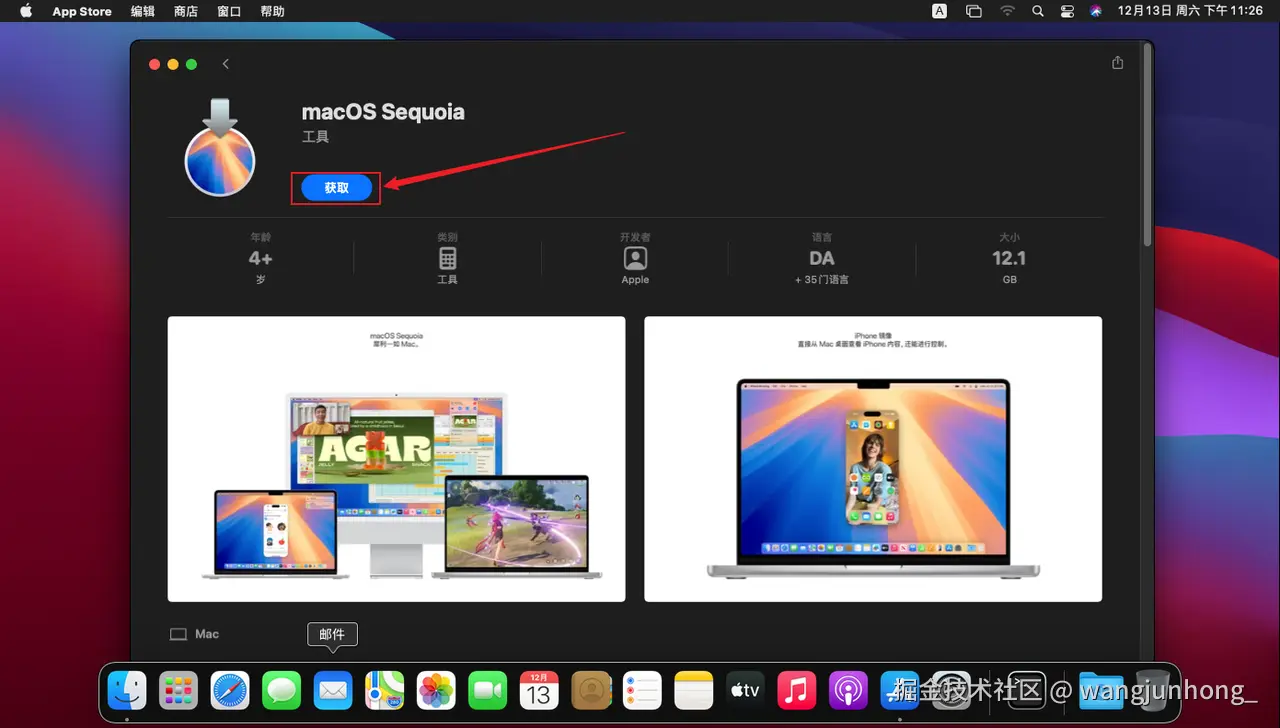1280x728 pixels.
Task: Open the 开发者 person icon
Action: tap(635, 259)
